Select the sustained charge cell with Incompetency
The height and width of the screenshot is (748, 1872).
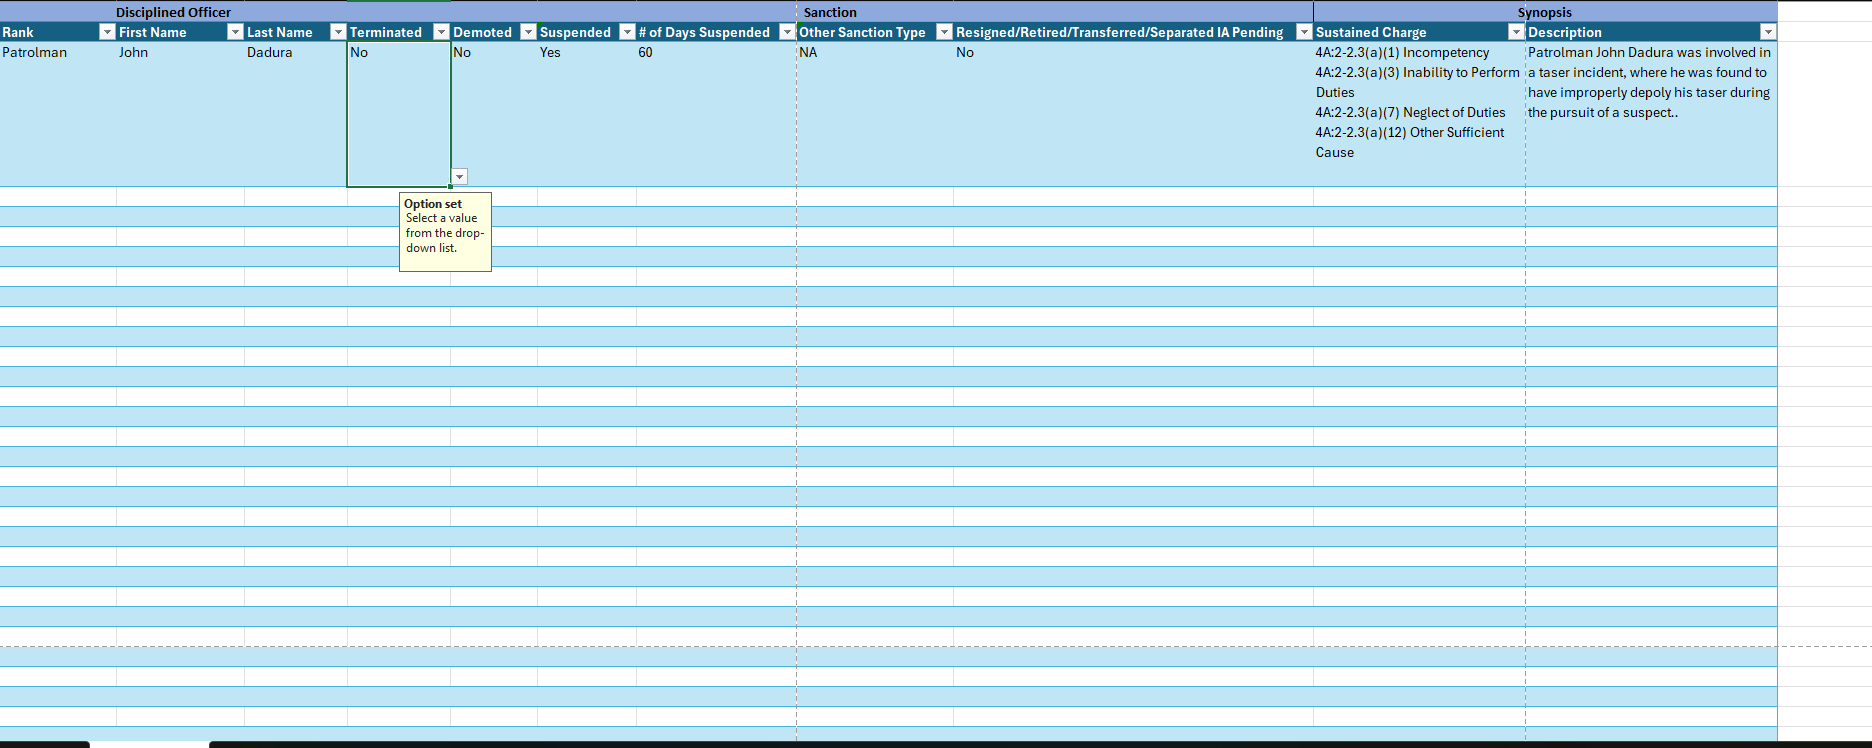(1419, 114)
